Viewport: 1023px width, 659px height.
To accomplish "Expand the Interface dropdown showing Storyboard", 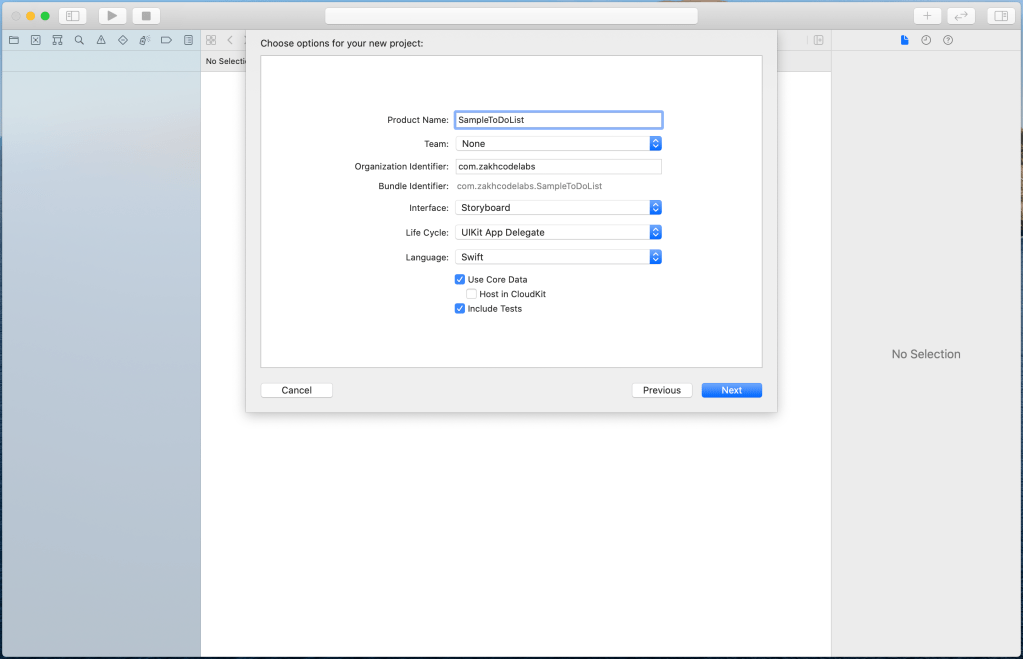I will pyautogui.click(x=558, y=208).
